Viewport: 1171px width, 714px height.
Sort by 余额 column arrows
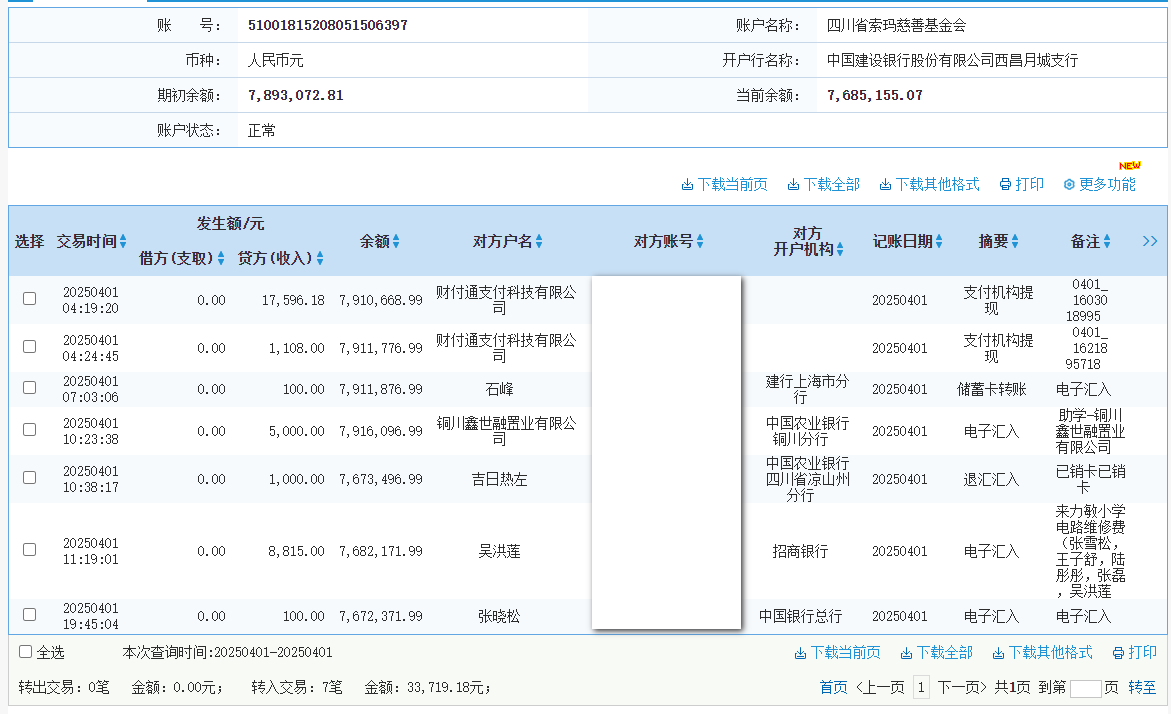coord(396,241)
